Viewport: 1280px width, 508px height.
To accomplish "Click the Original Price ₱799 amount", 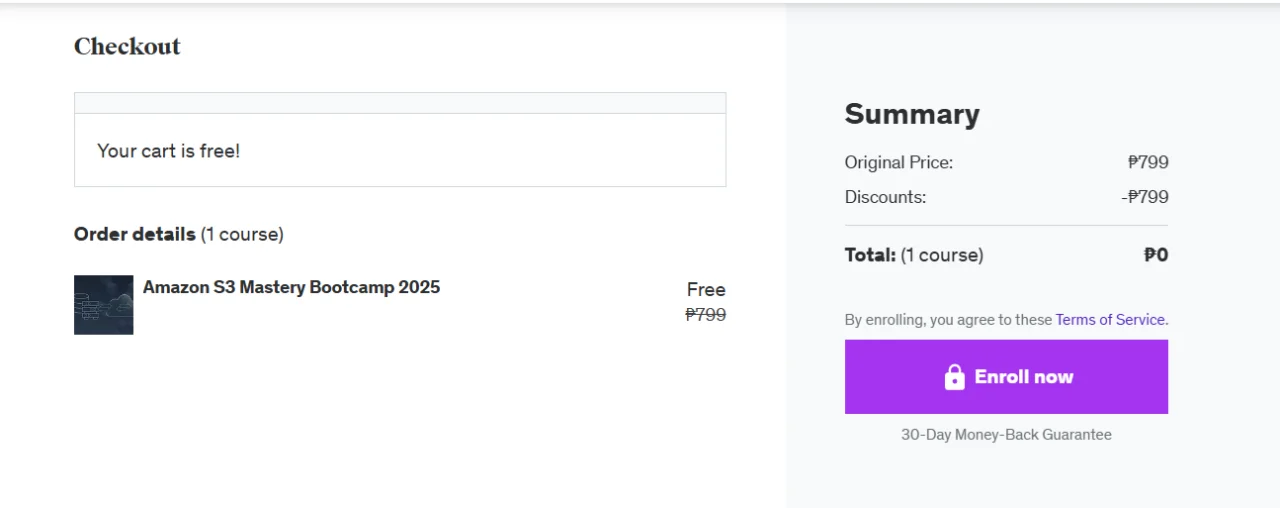I will tap(1148, 162).
